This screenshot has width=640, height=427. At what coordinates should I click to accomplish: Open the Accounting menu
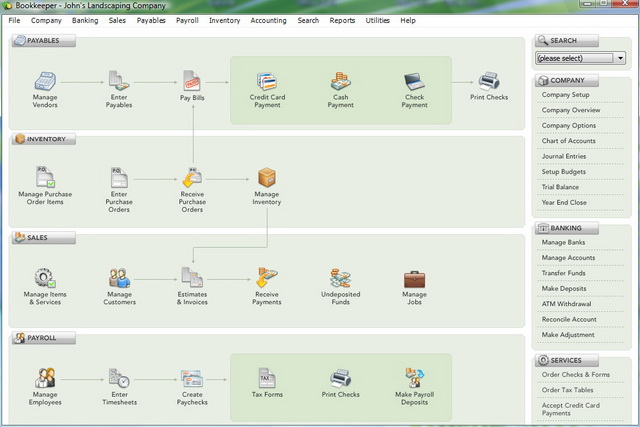click(x=268, y=20)
